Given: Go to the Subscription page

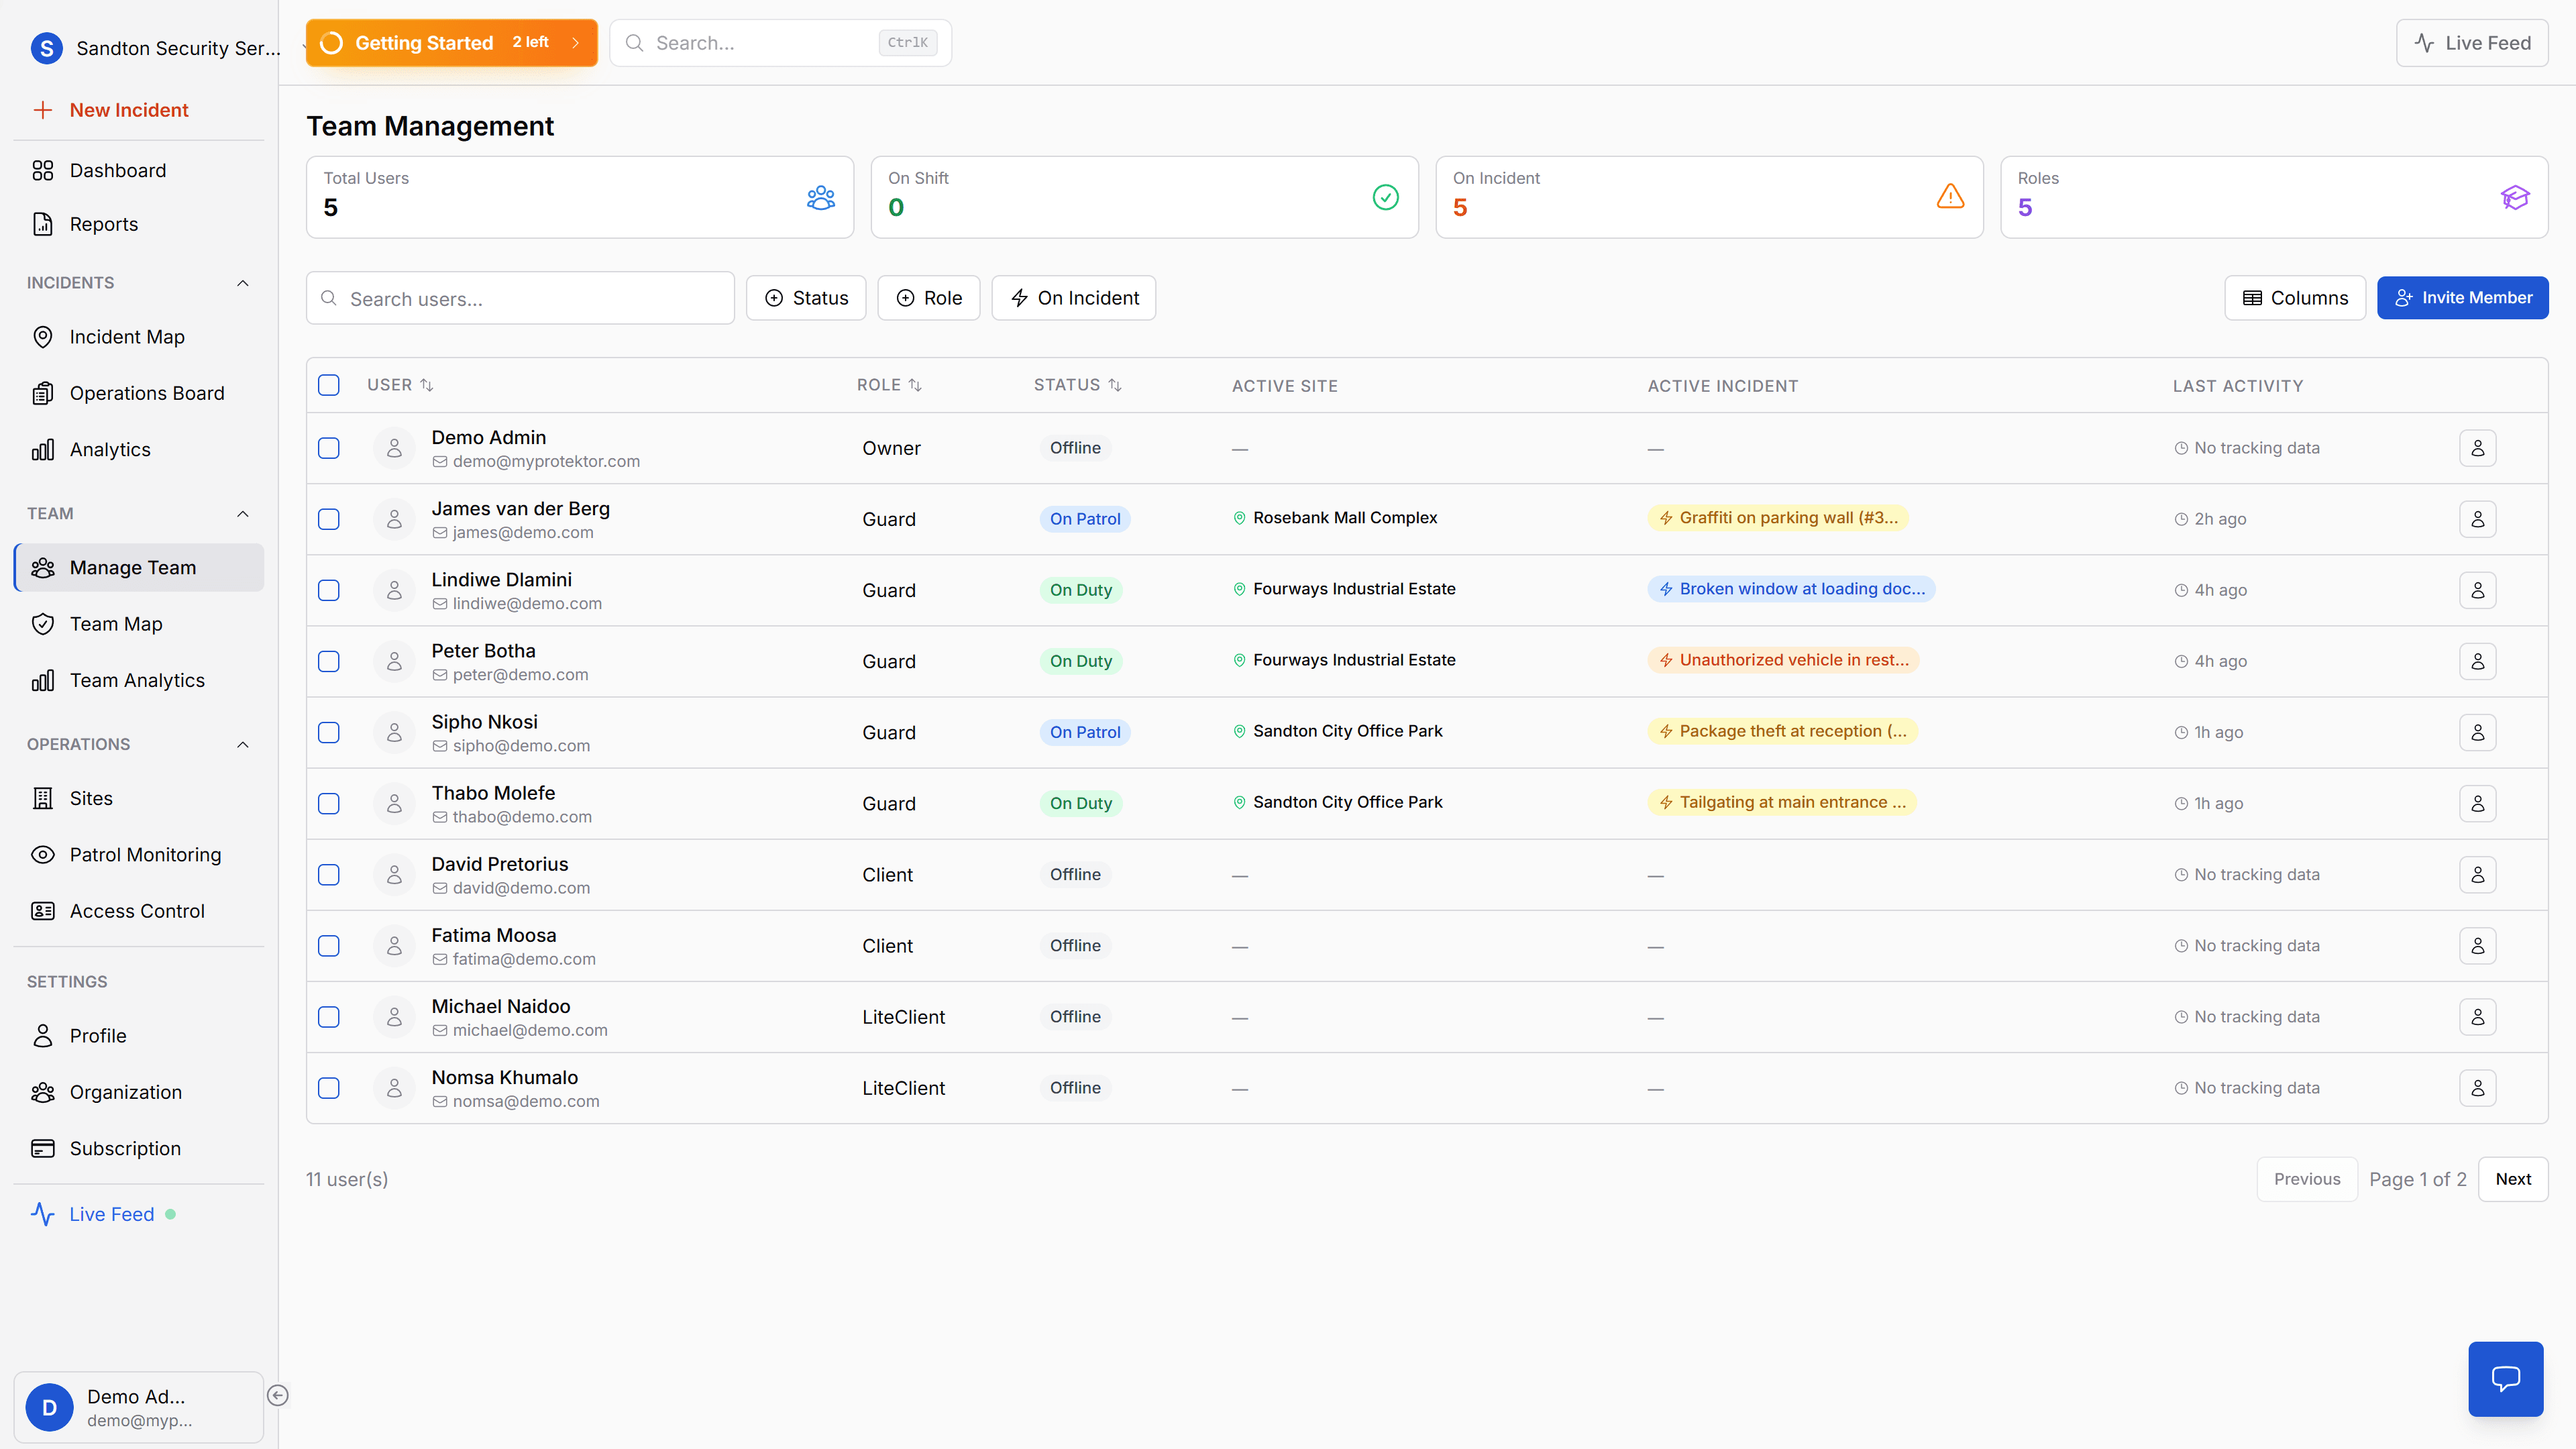Looking at the screenshot, I should tap(125, 1148).
